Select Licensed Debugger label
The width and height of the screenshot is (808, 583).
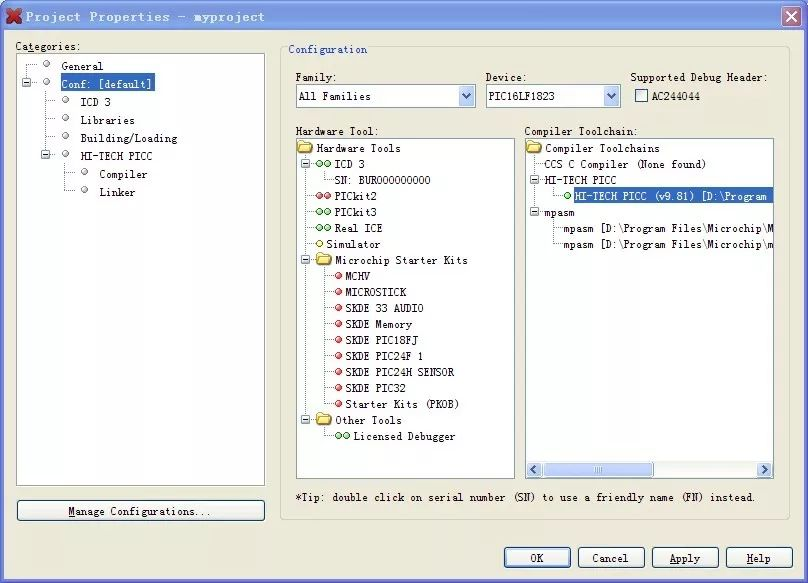click(x=404, y=436)
